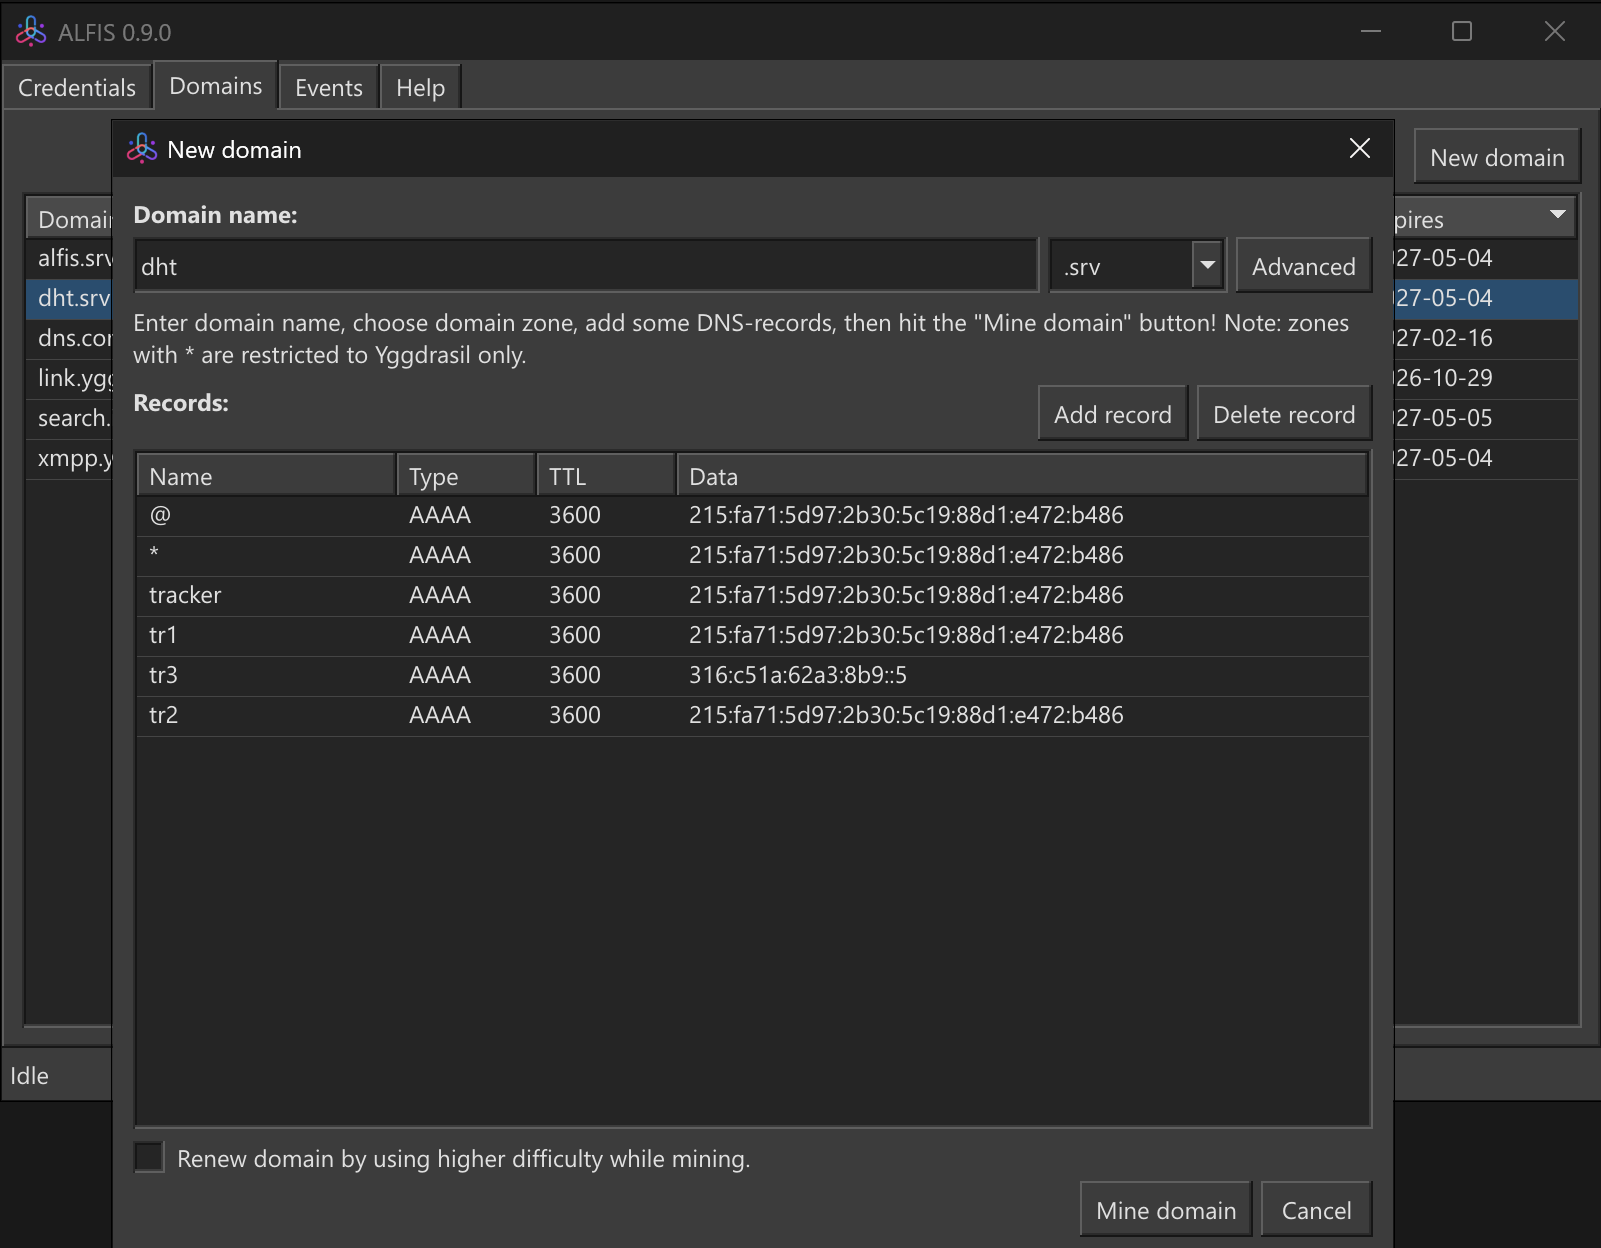Screen dimensions: 1601x1248
Task: Cancel the New domain dialog
Action: click(x=1316, y=1210)
